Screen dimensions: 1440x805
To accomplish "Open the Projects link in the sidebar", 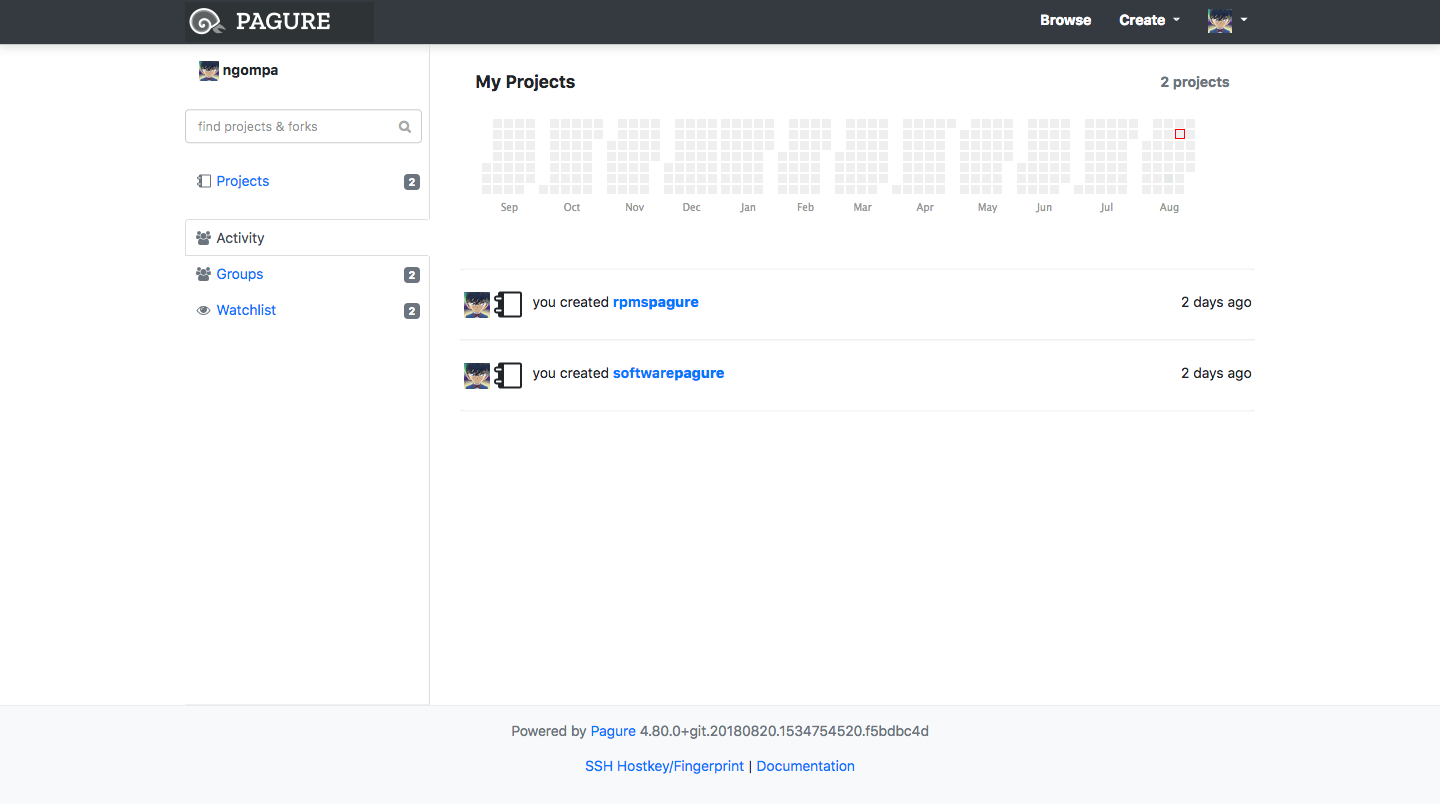I will 243,181.
